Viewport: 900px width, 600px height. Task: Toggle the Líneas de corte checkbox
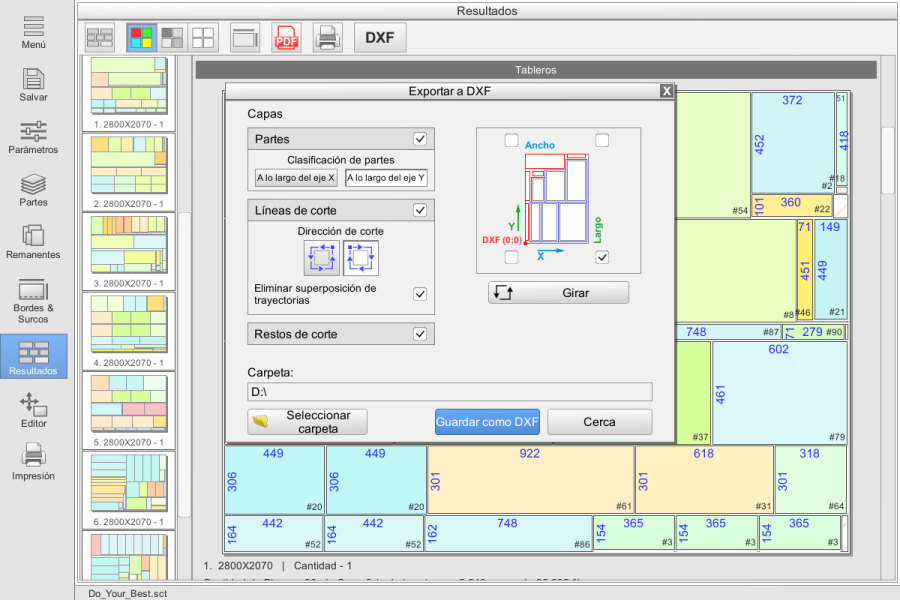click(x=420, y=210)
